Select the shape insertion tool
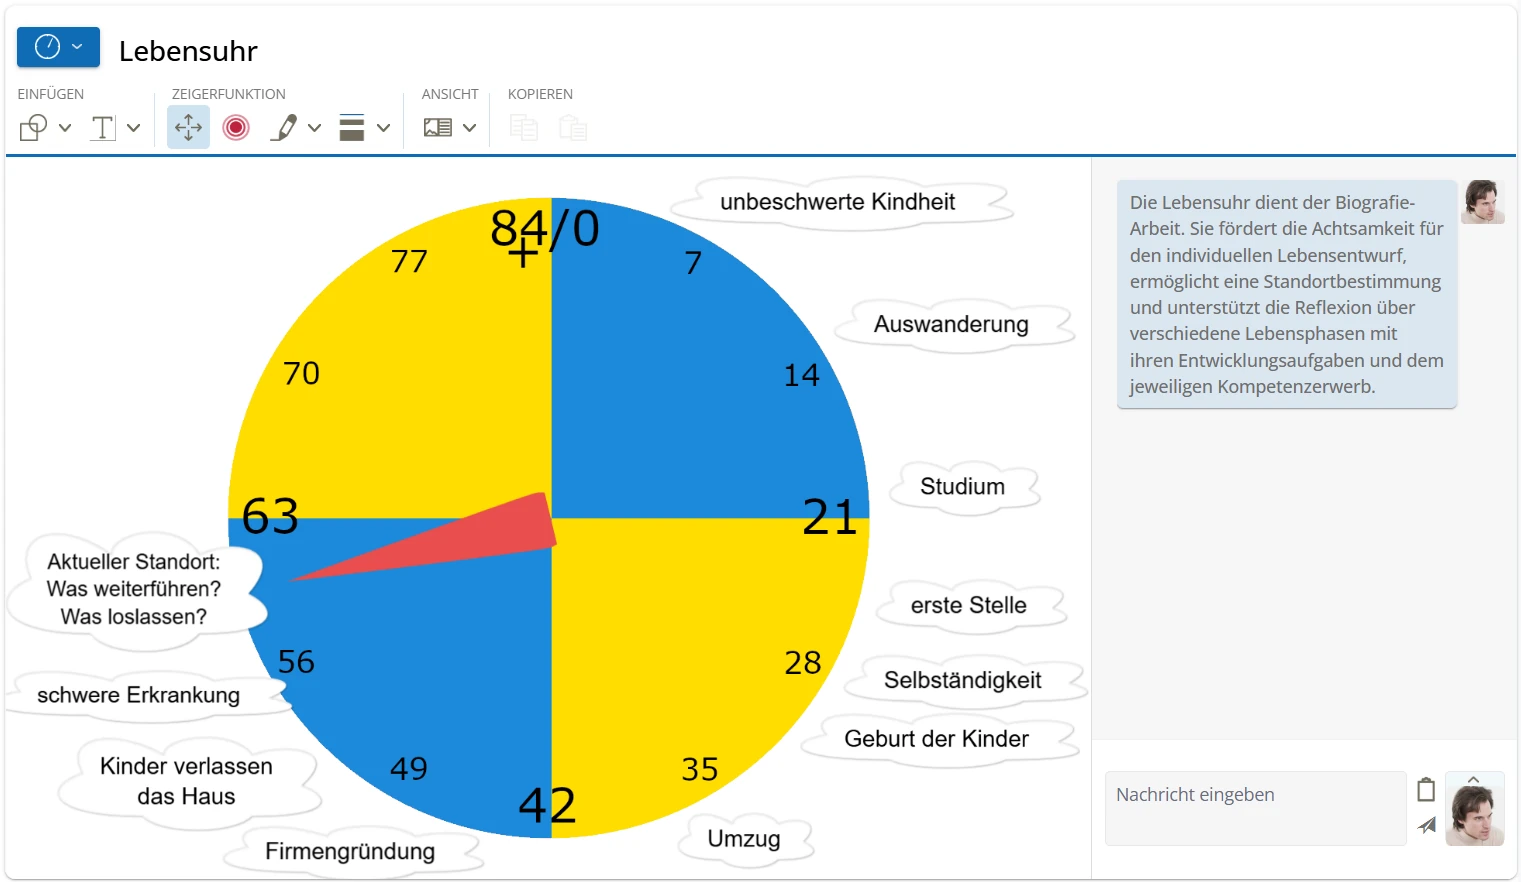Image resolution: width=1521 pixels, height=882 pixels. click(x=35, y=127)
